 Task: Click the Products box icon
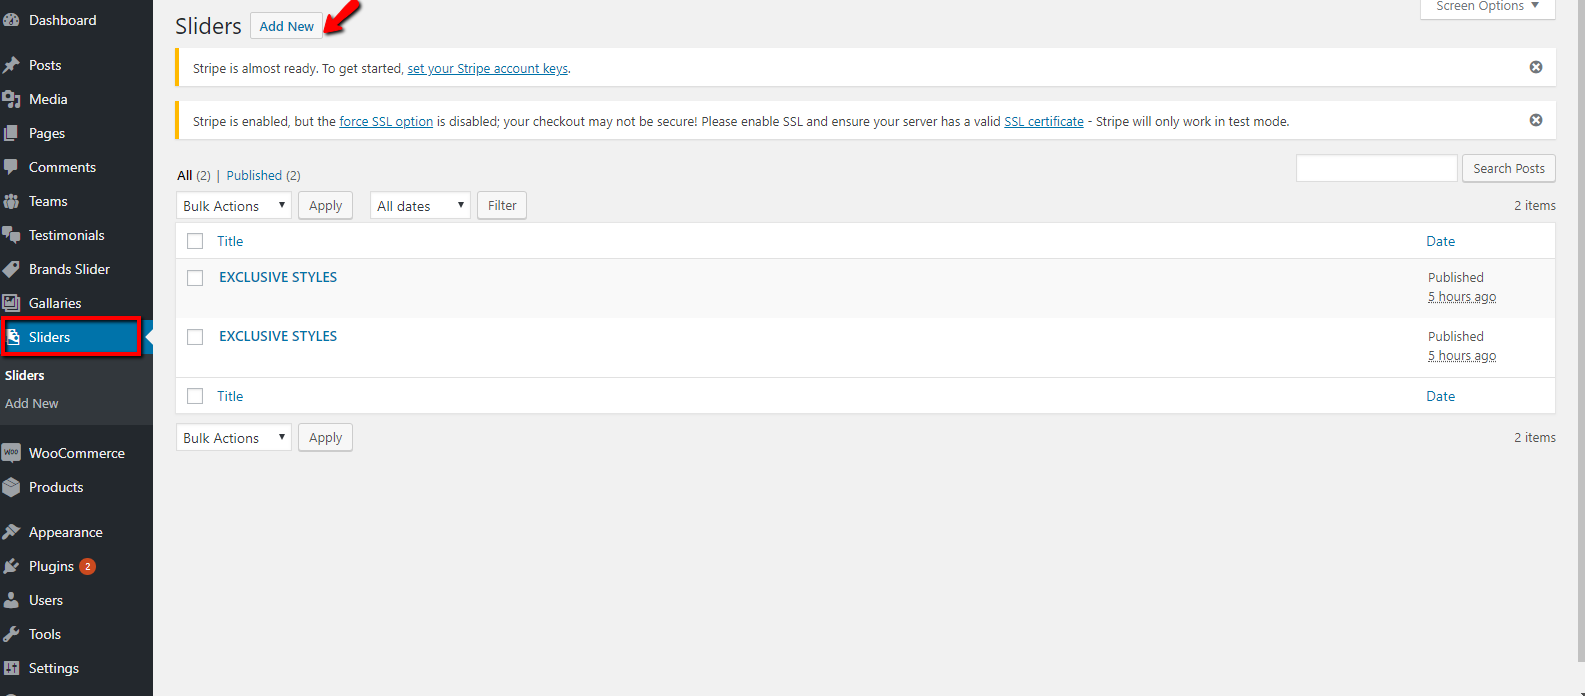coord(11,487)
